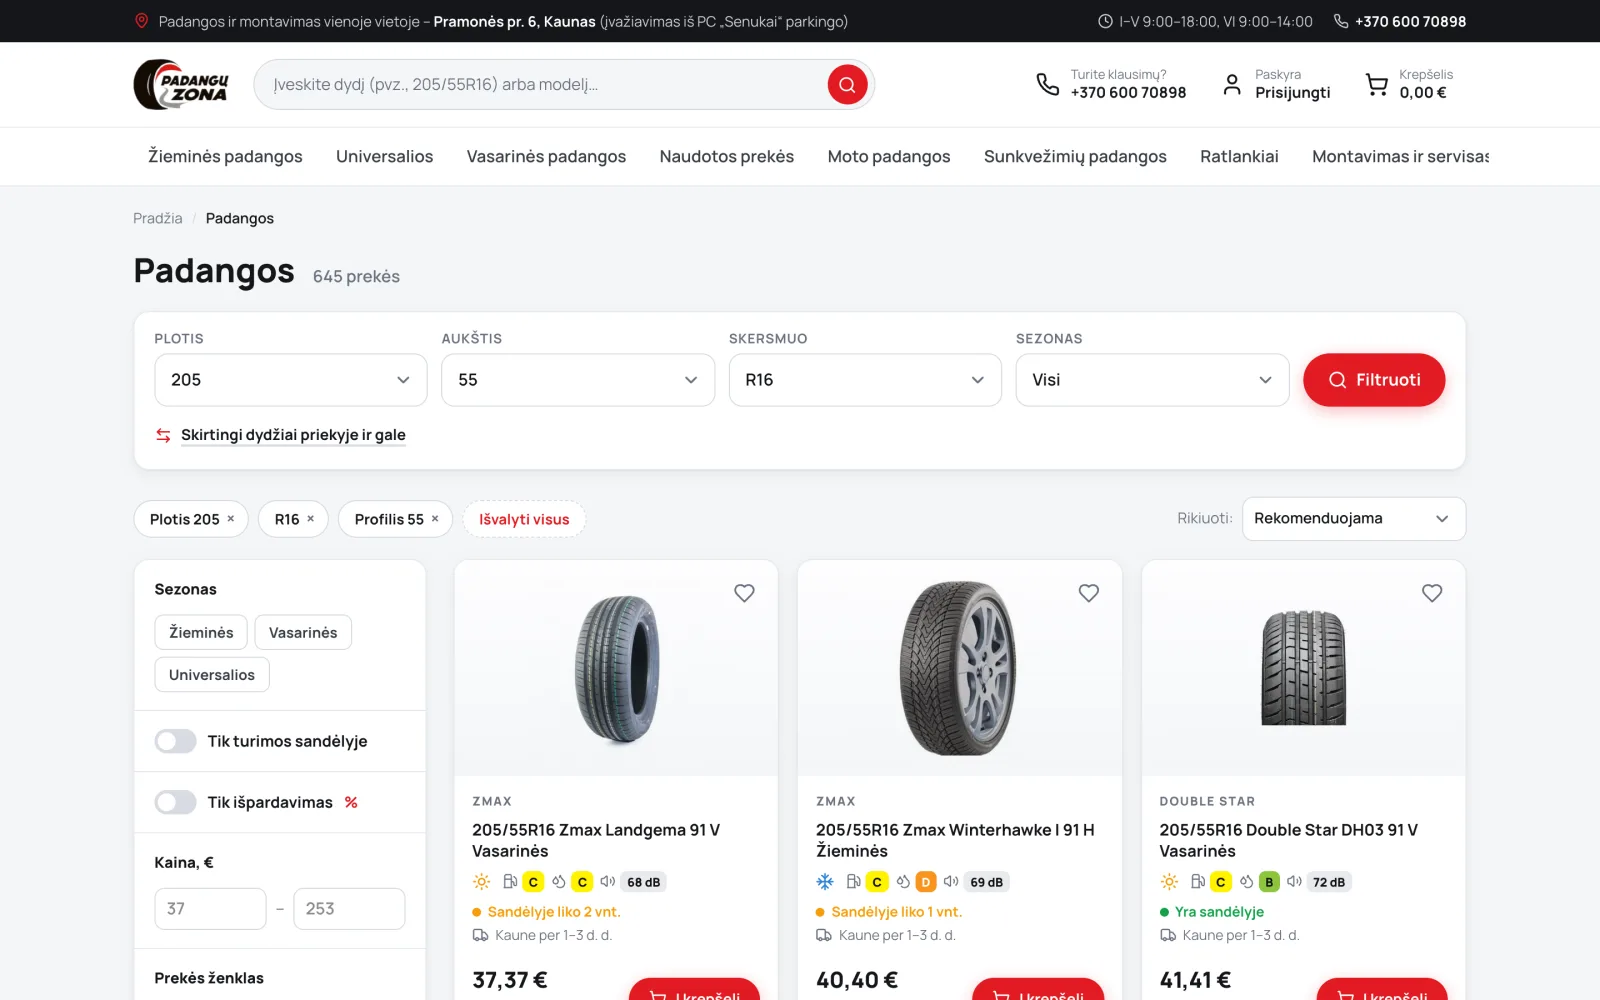Open Rikiuoti sort dropdown Rekomenduojama
1600x1000 pixels.
pyautogui.click(x=1354, y=519)
